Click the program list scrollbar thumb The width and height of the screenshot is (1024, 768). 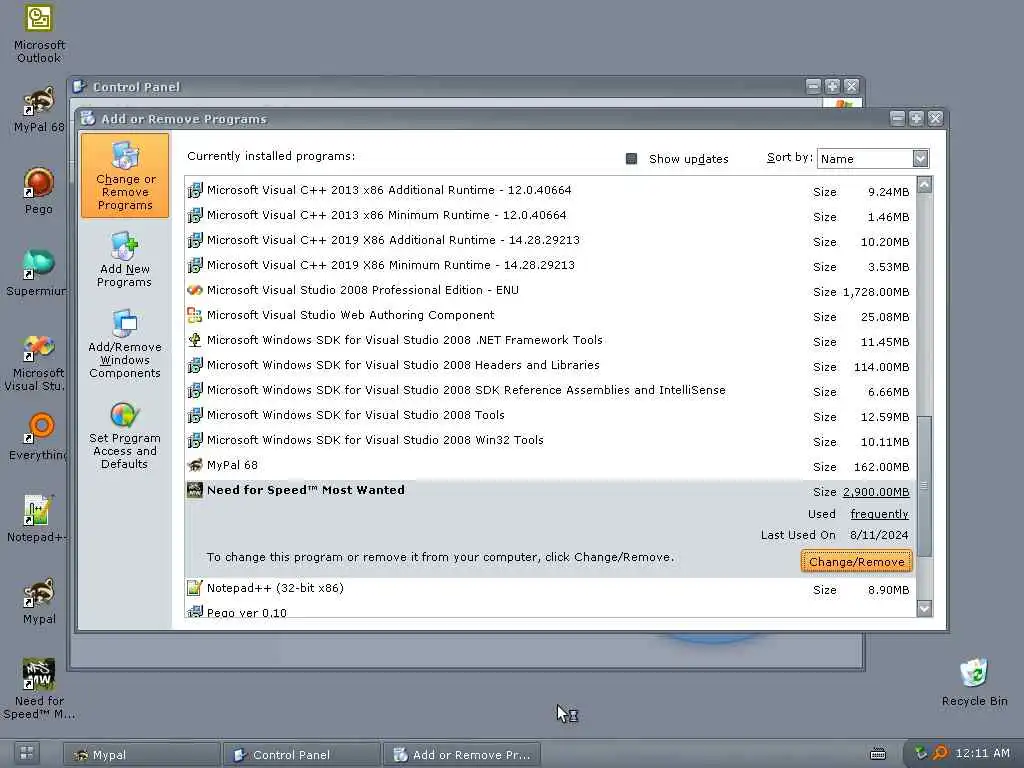coord(924,485)
